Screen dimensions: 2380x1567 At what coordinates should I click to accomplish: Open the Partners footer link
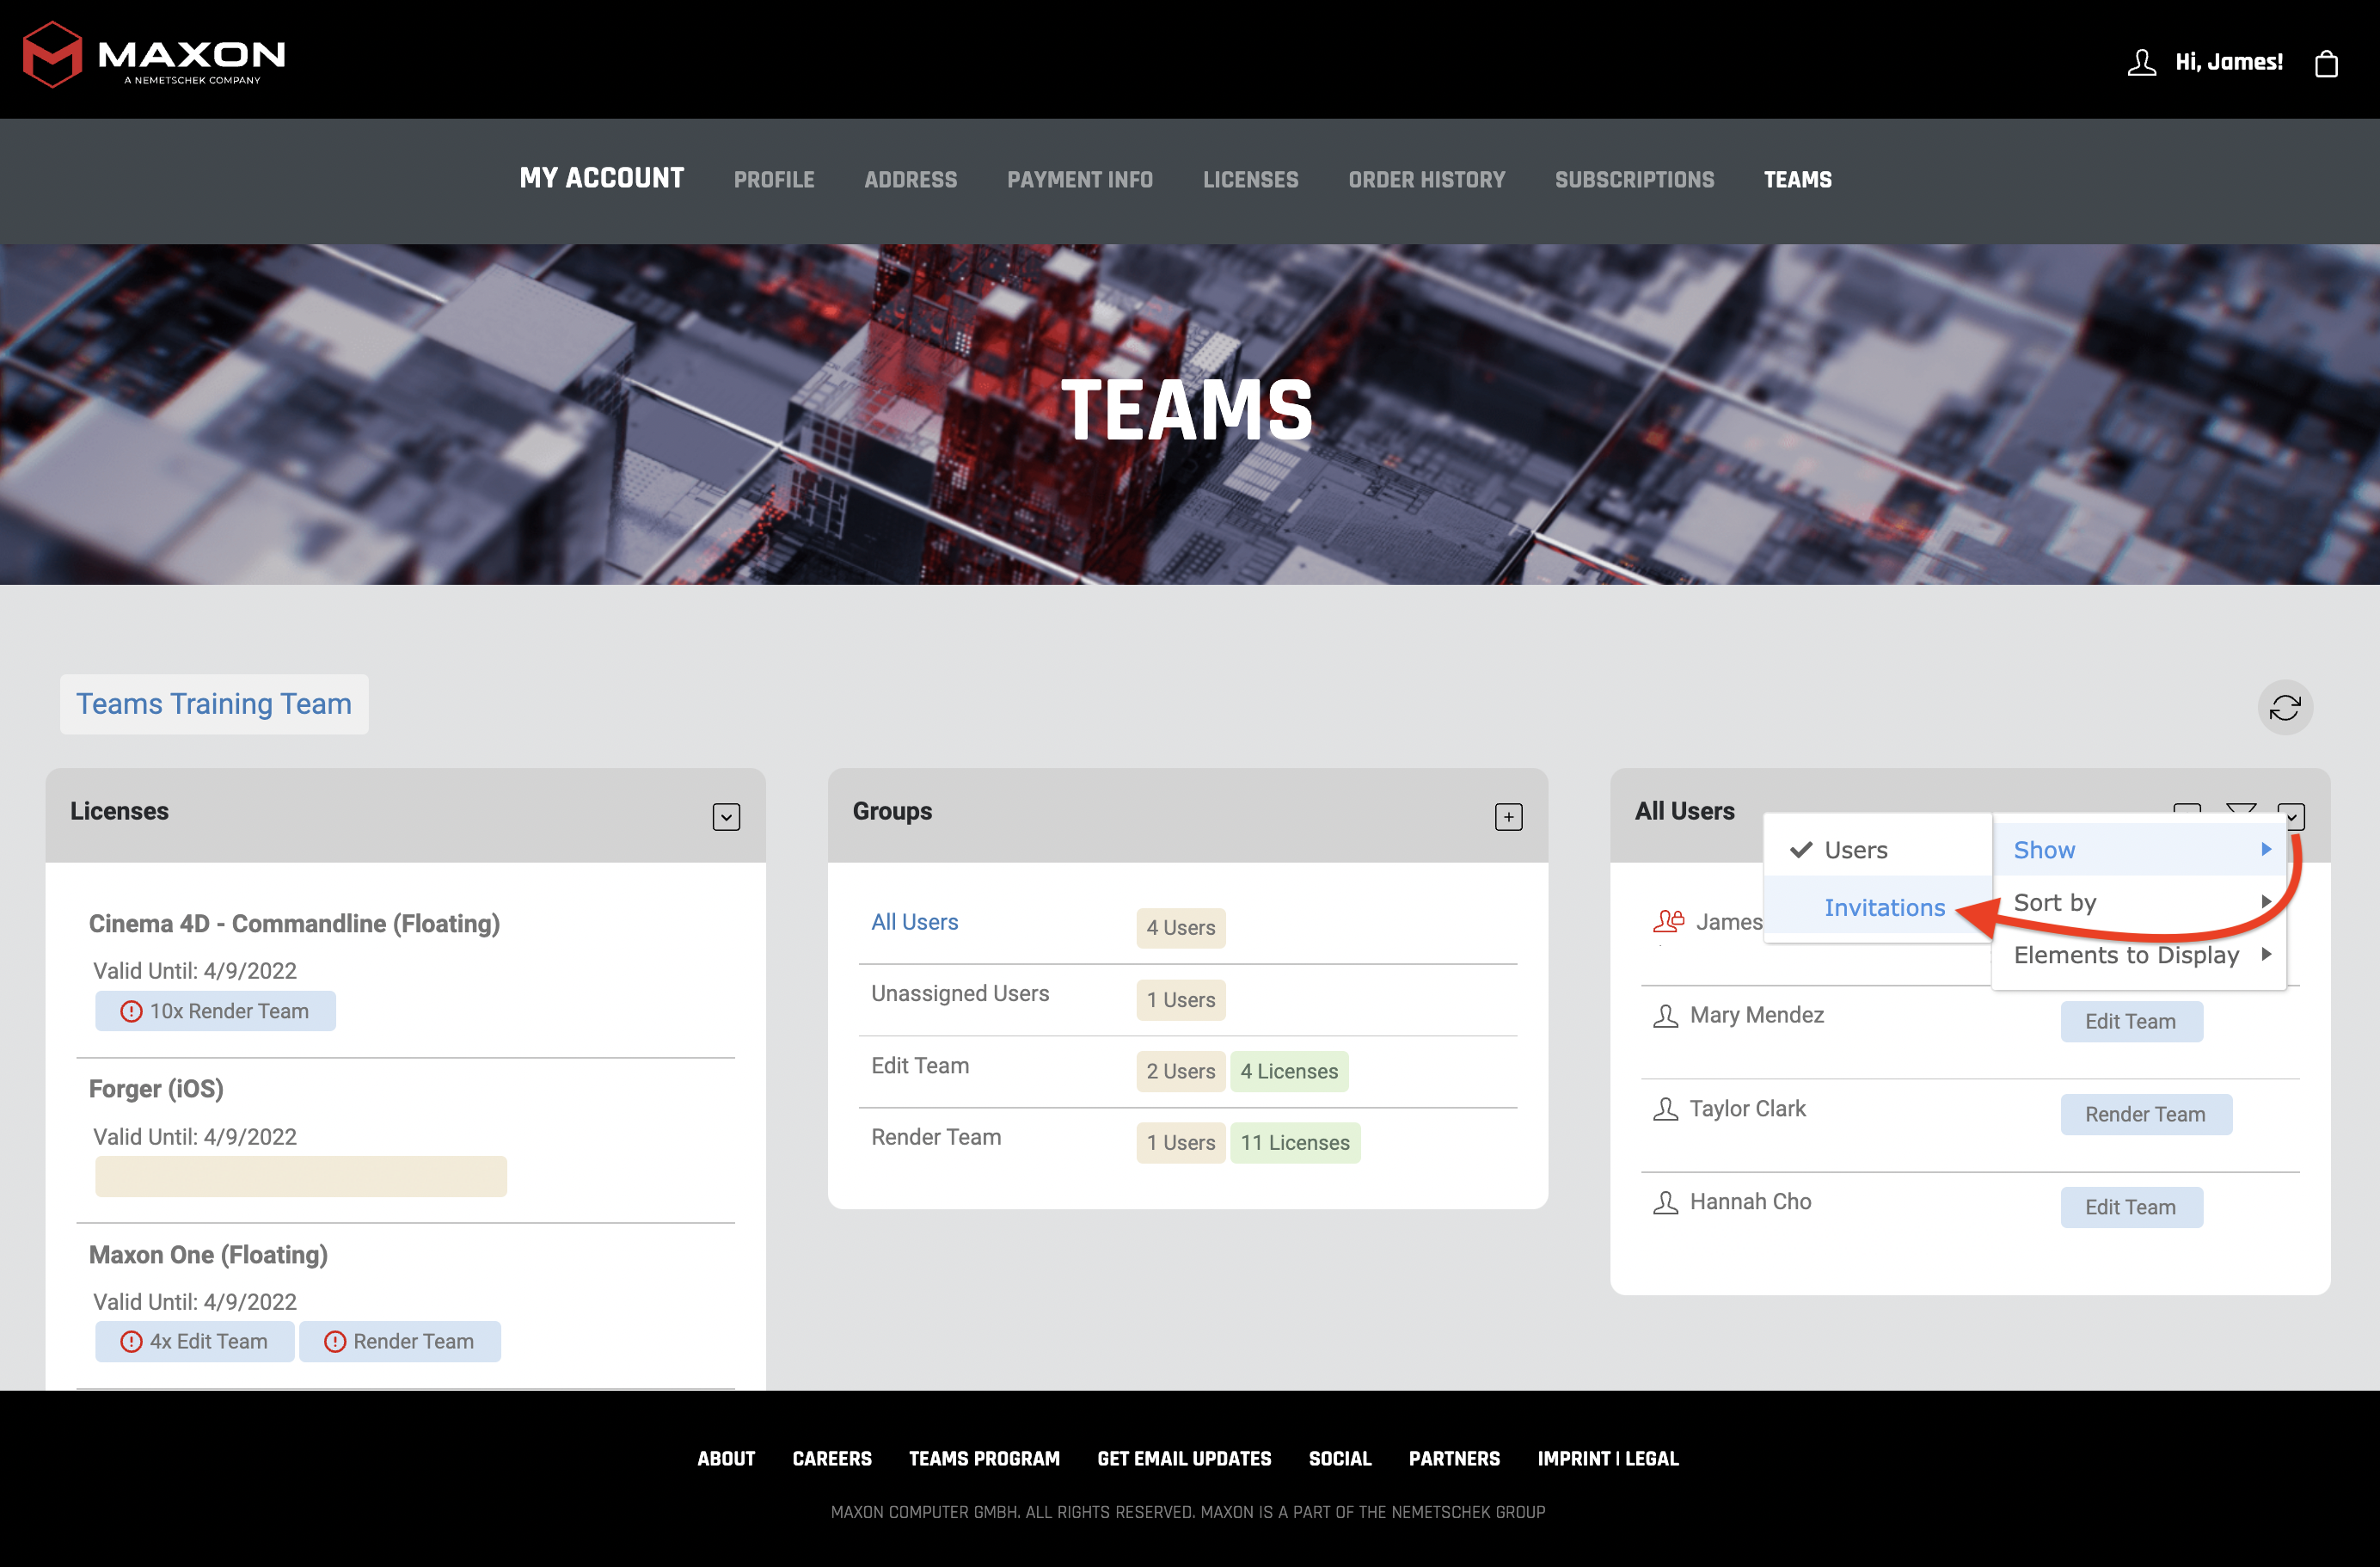[1454, 1459]
